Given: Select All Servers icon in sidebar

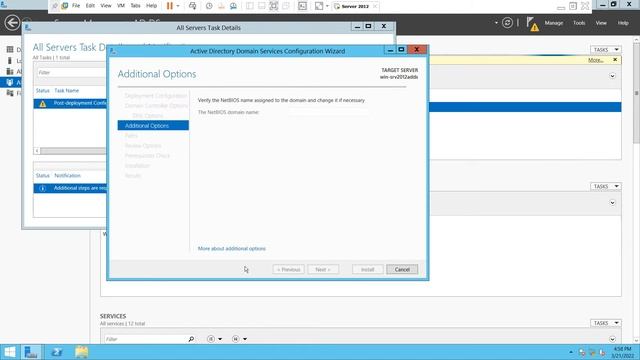Looking at the screenshot, I should click(x=10, y=71).
